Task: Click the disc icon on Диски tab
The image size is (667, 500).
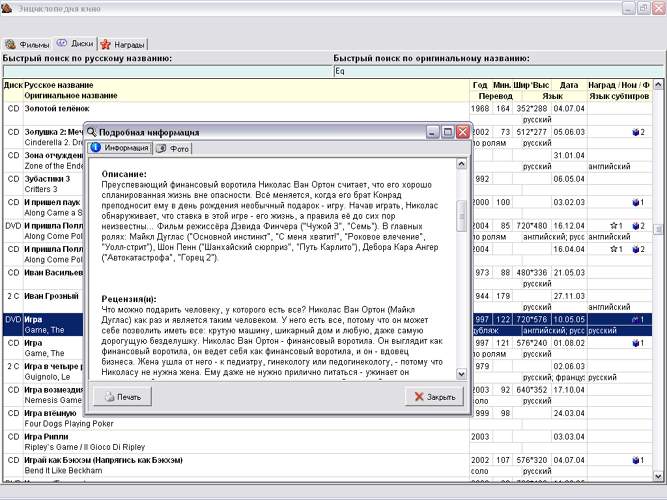Action: [62, 44]
